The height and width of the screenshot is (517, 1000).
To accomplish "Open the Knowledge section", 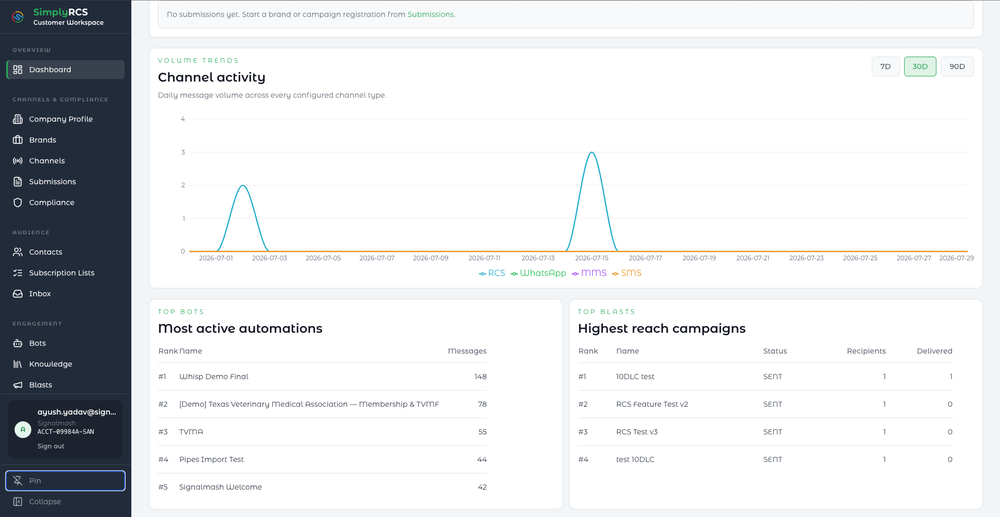I will [65, 364].
